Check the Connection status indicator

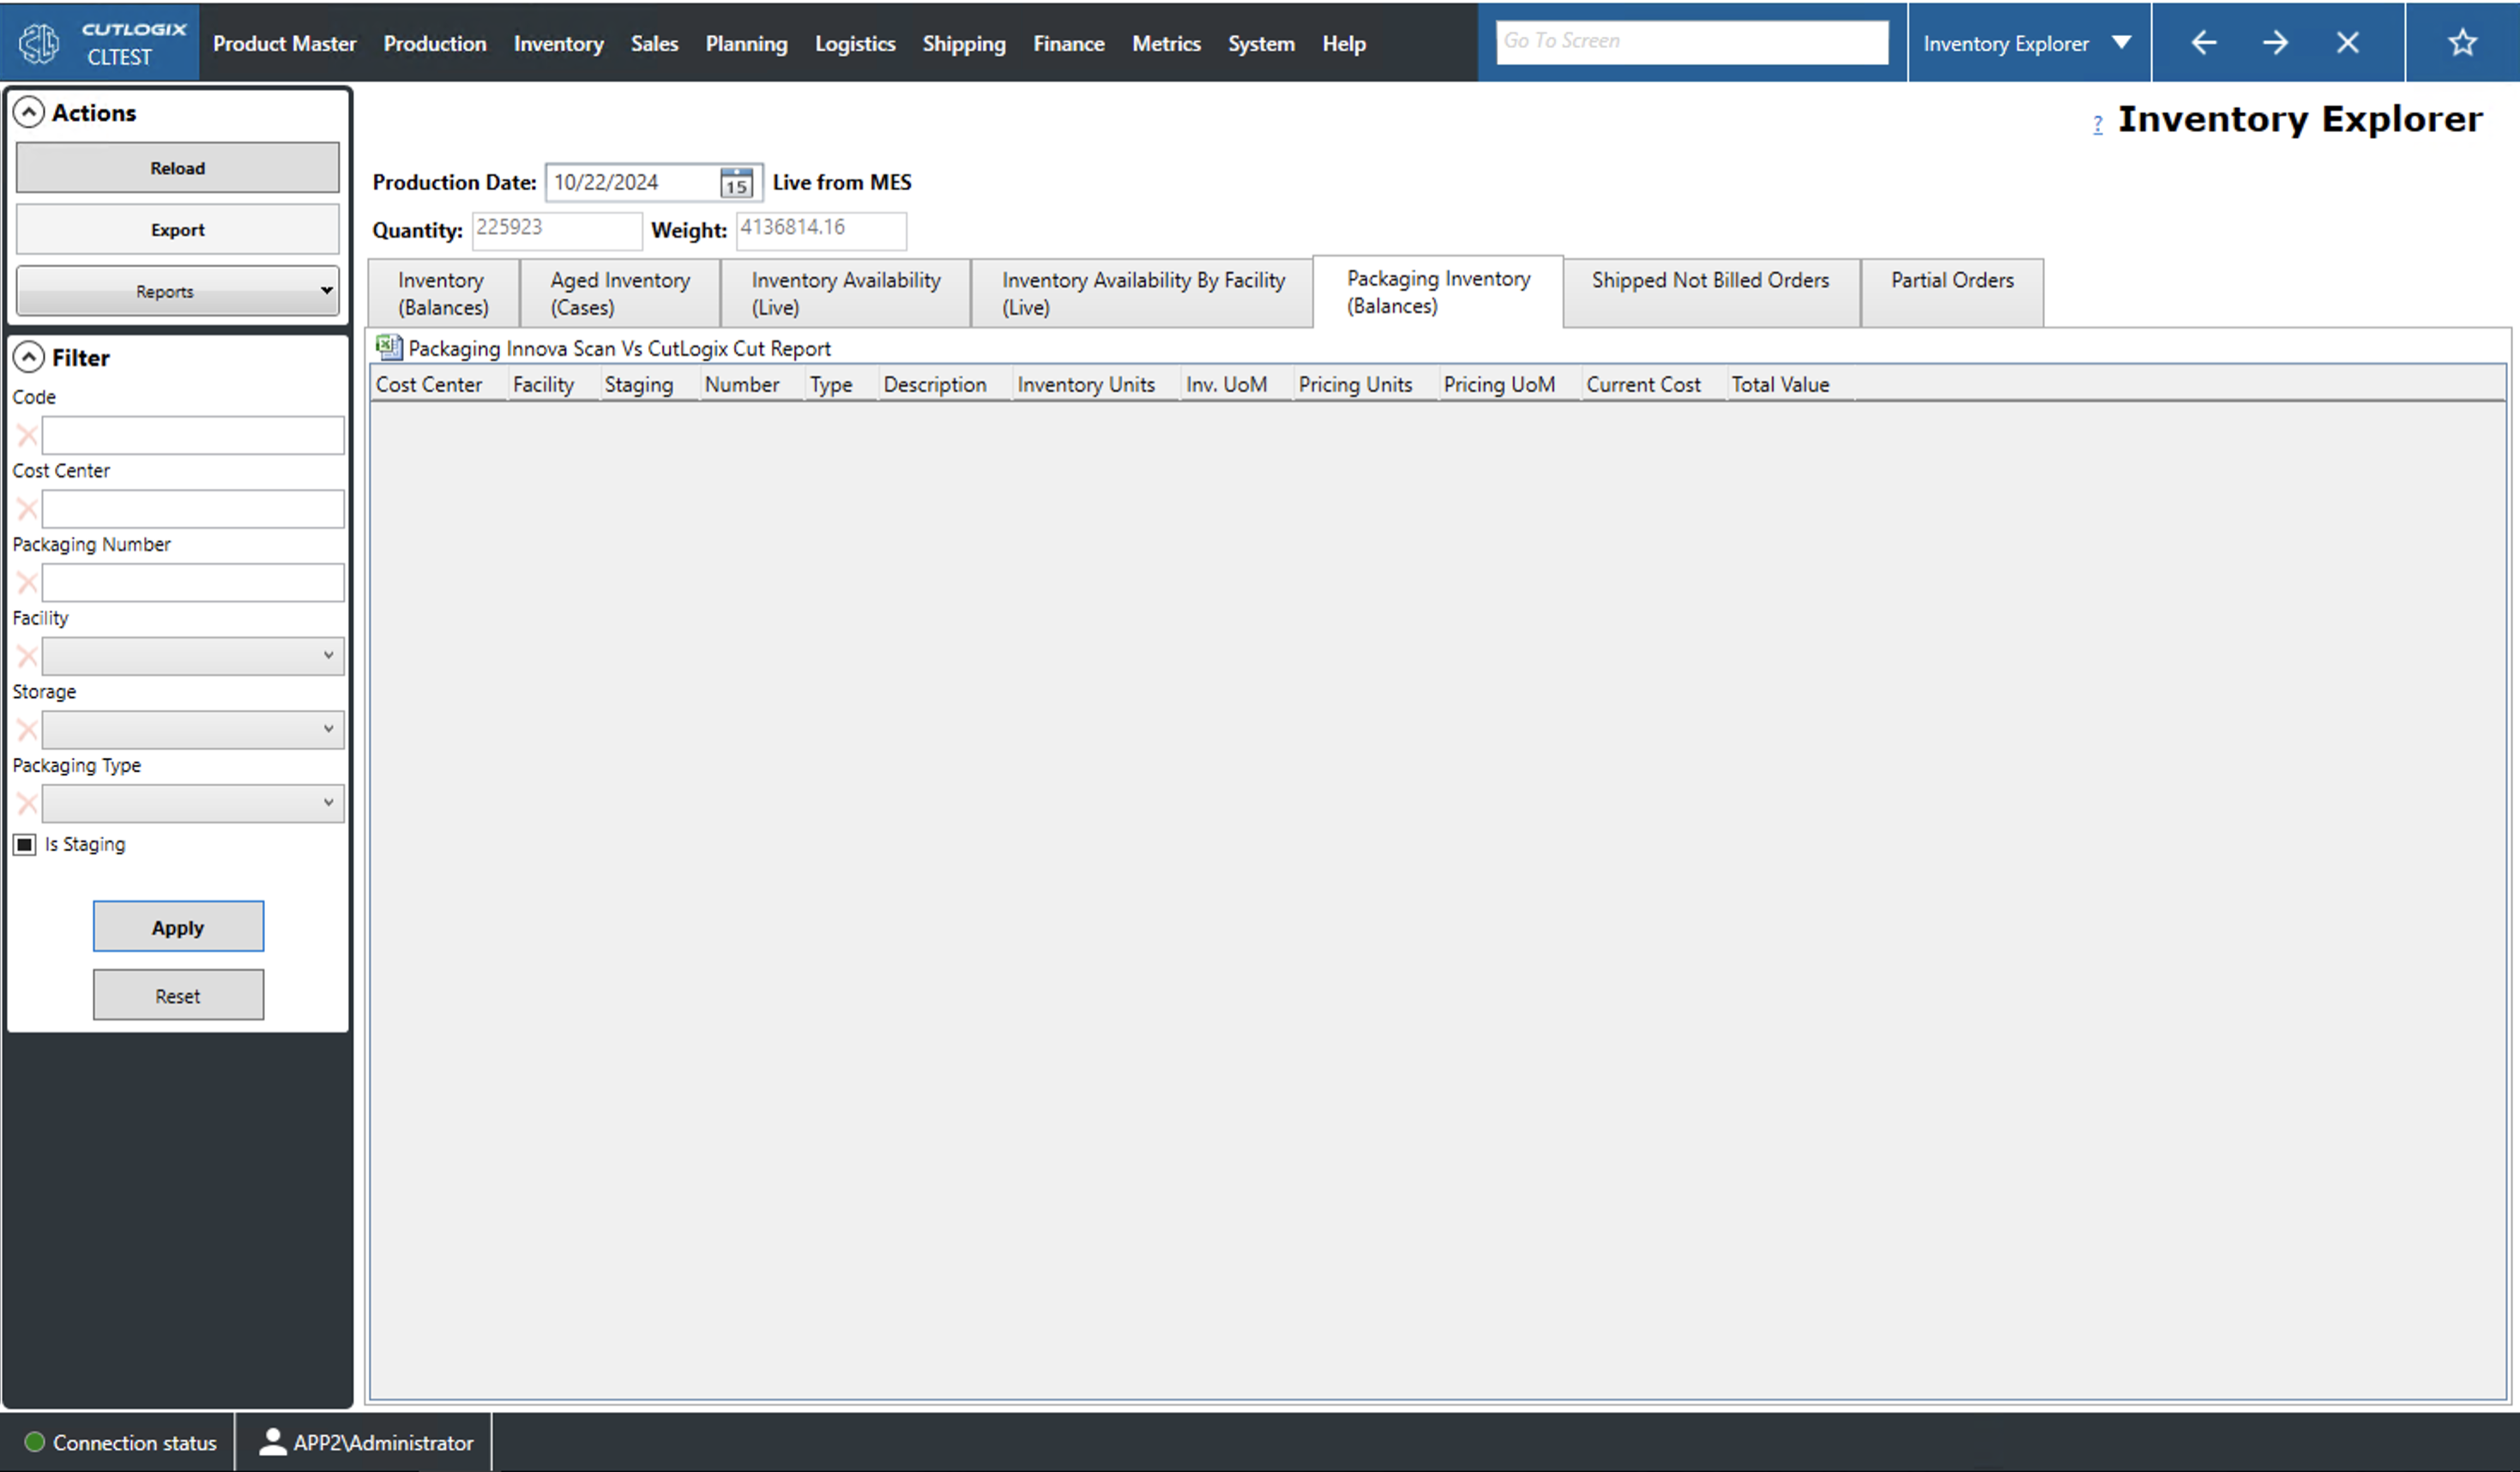coord(35,1442)
